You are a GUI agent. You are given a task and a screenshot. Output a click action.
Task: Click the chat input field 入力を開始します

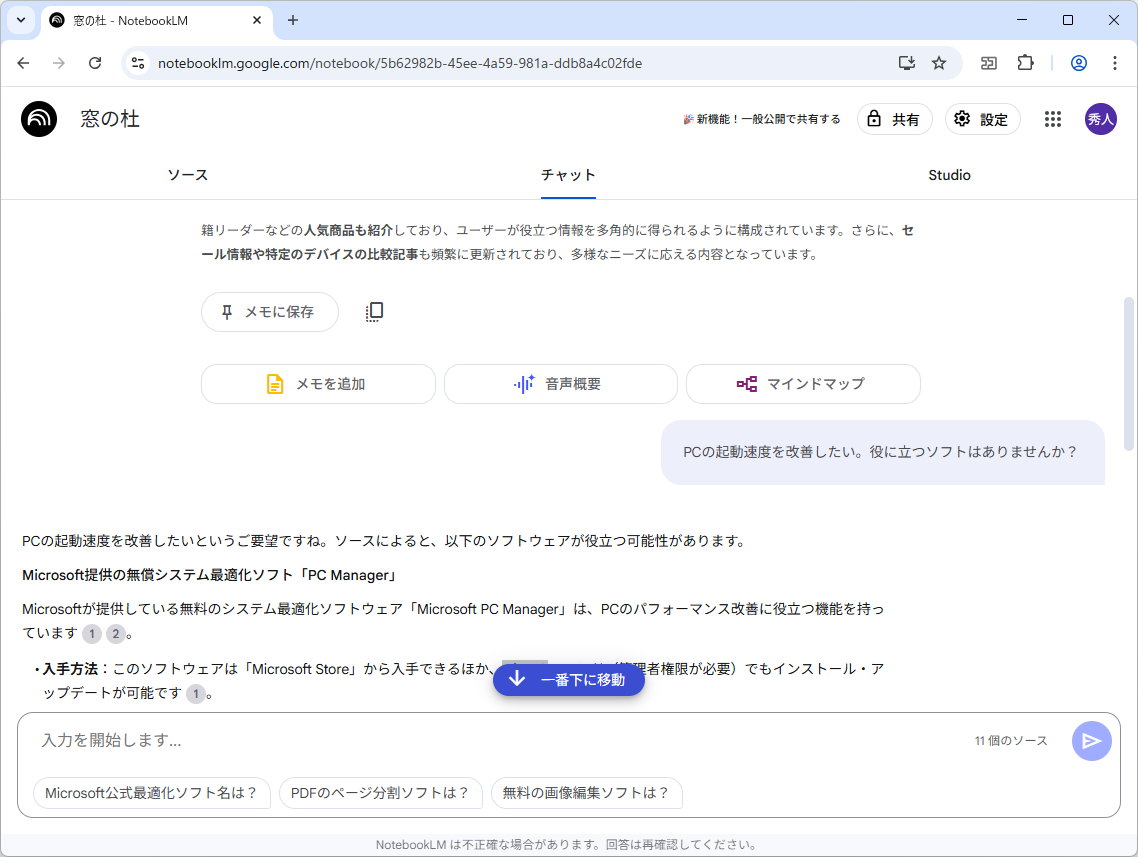pos(400,740)
